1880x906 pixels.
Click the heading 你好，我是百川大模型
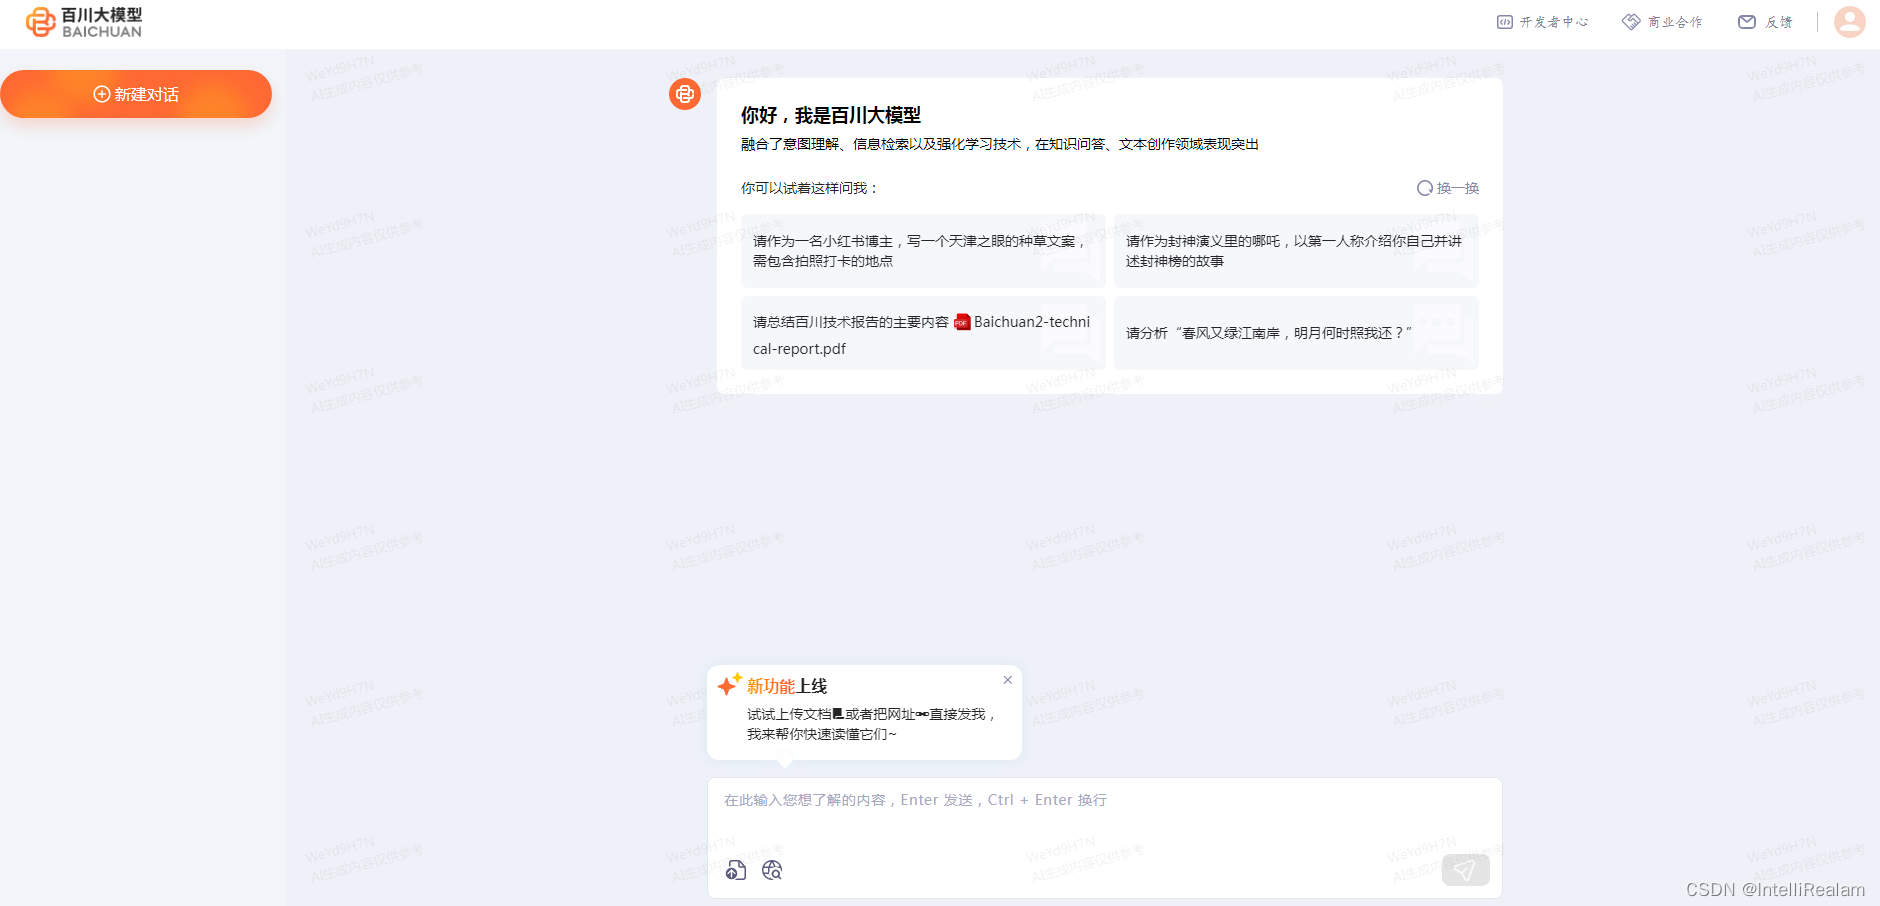point(831,115)
